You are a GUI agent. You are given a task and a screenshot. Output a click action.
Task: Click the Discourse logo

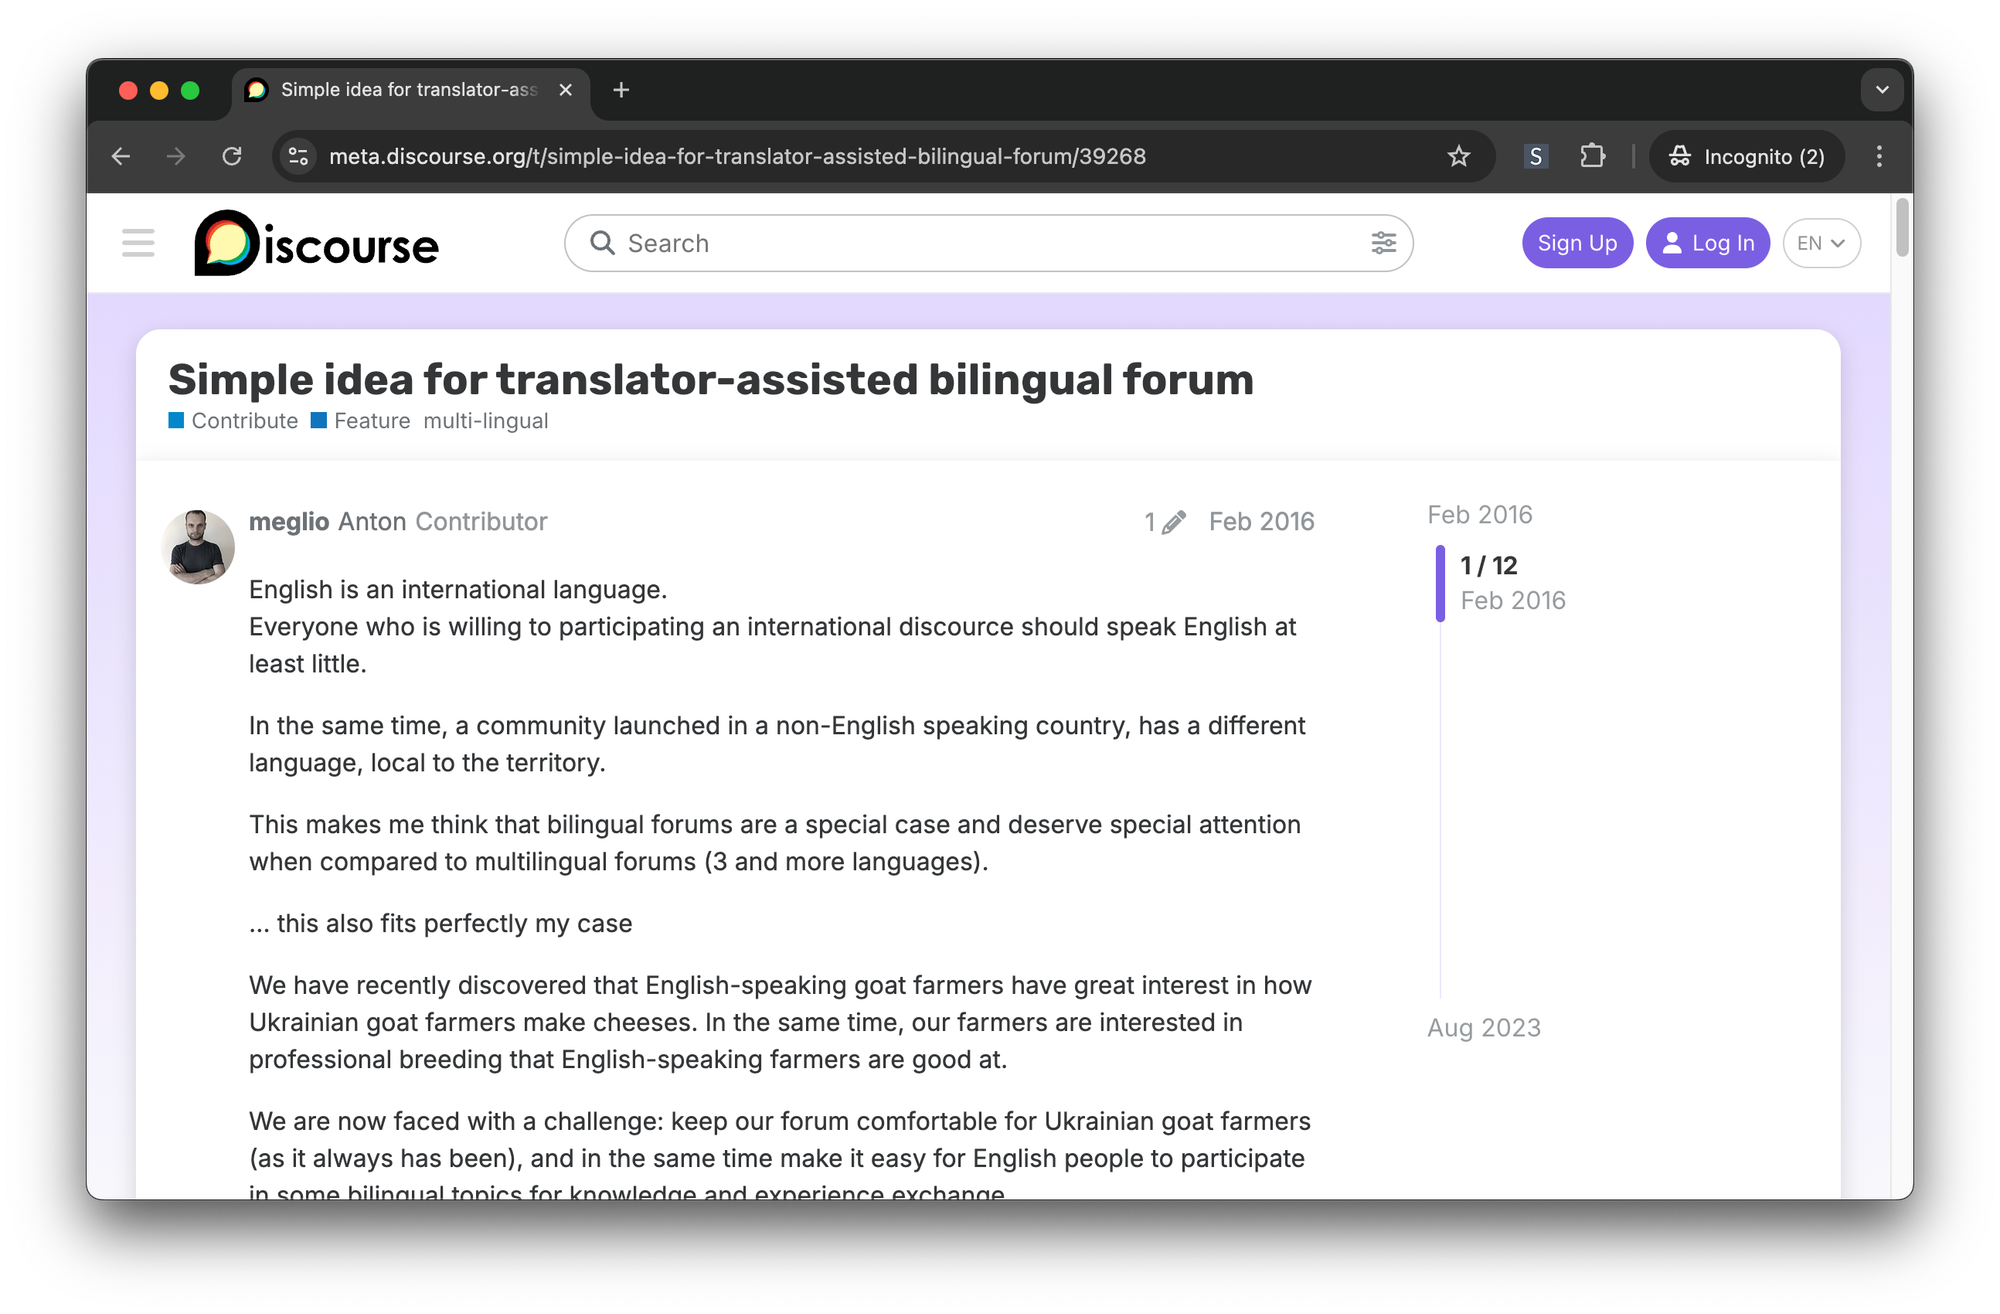tap(315, 242)
